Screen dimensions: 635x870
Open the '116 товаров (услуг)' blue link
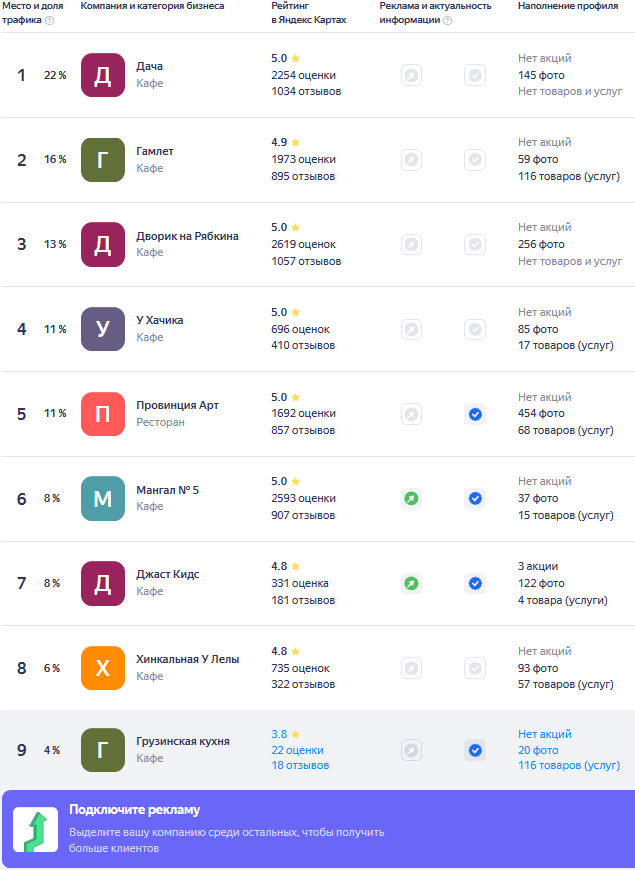(x=569, y=766)
